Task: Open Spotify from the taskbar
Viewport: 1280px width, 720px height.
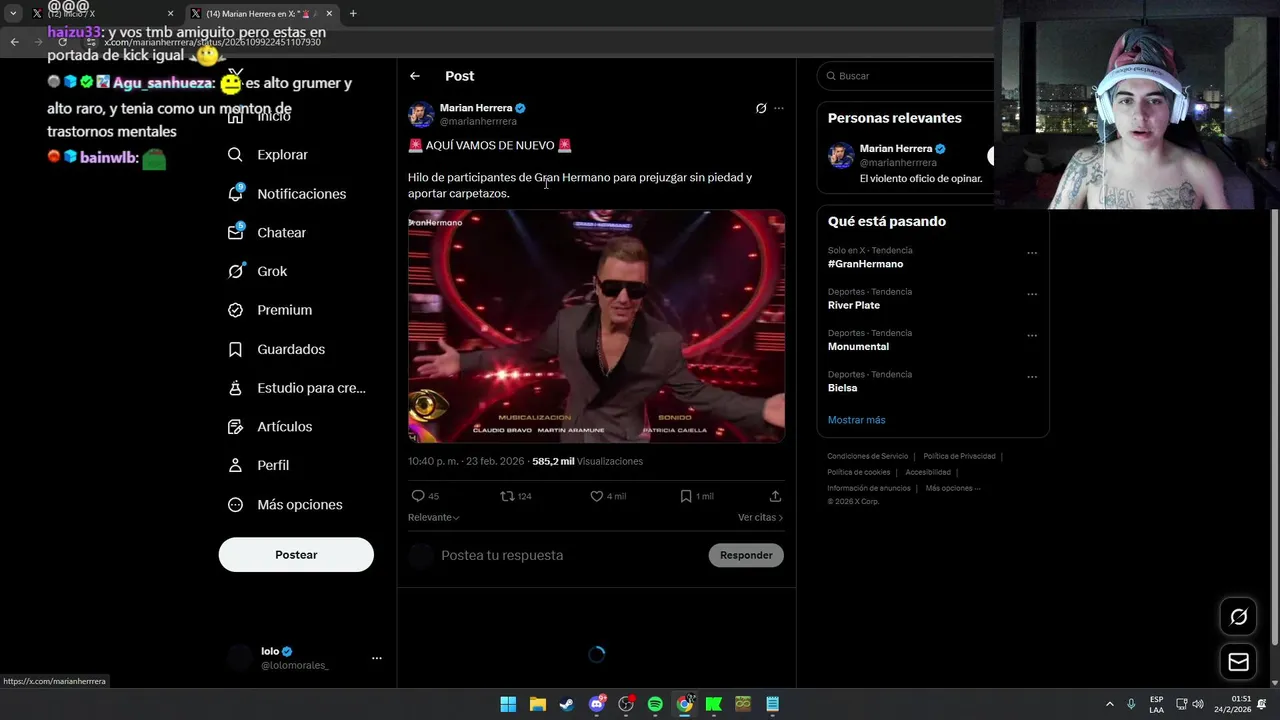Action: click(655, 704)
